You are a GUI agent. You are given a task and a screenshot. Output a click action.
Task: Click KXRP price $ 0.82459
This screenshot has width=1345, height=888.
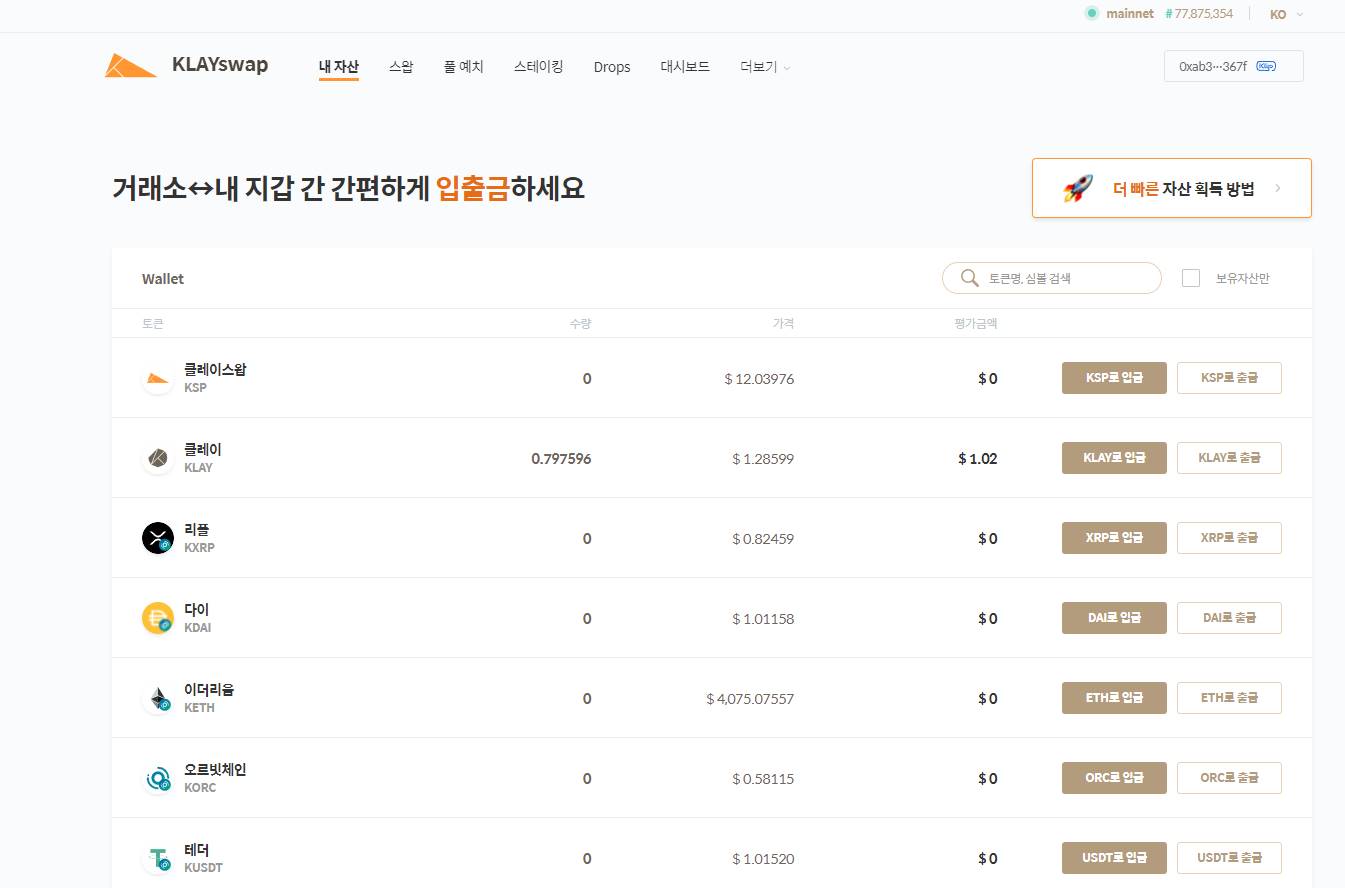pyautogui.click(x=763, y=539)
